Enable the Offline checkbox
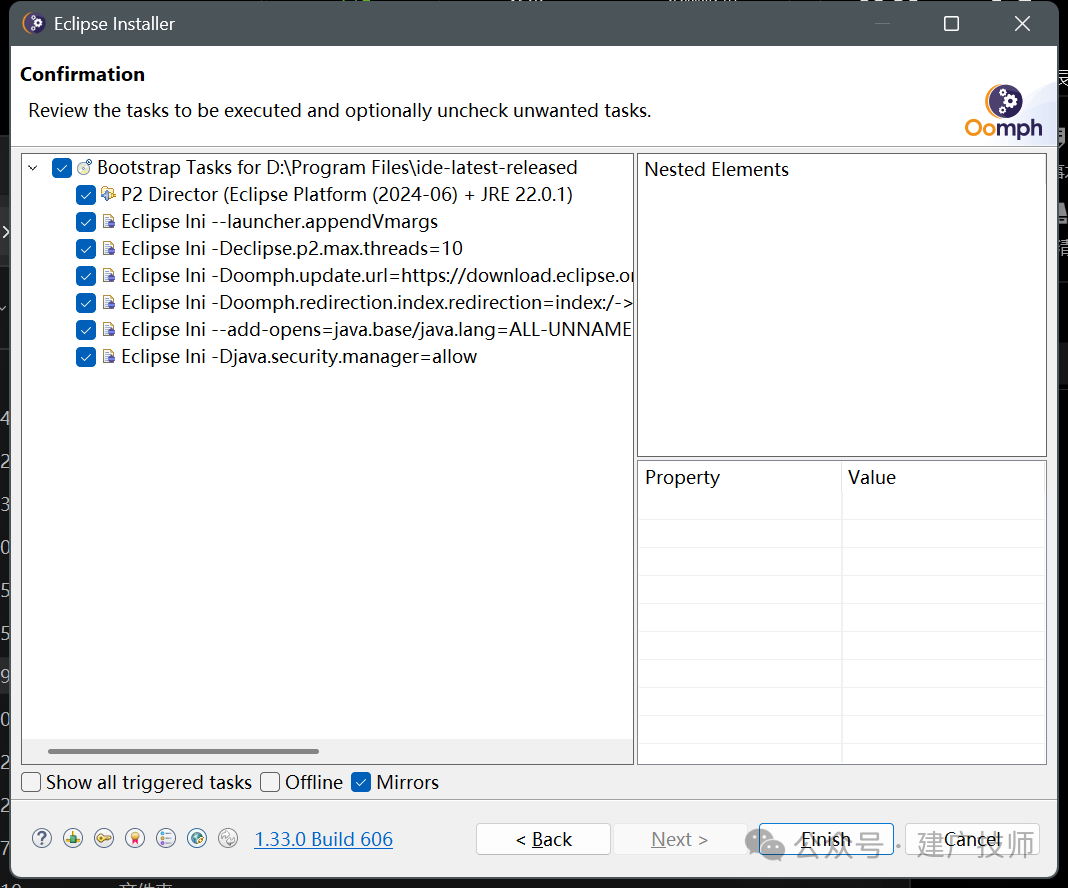 (270, 782)
